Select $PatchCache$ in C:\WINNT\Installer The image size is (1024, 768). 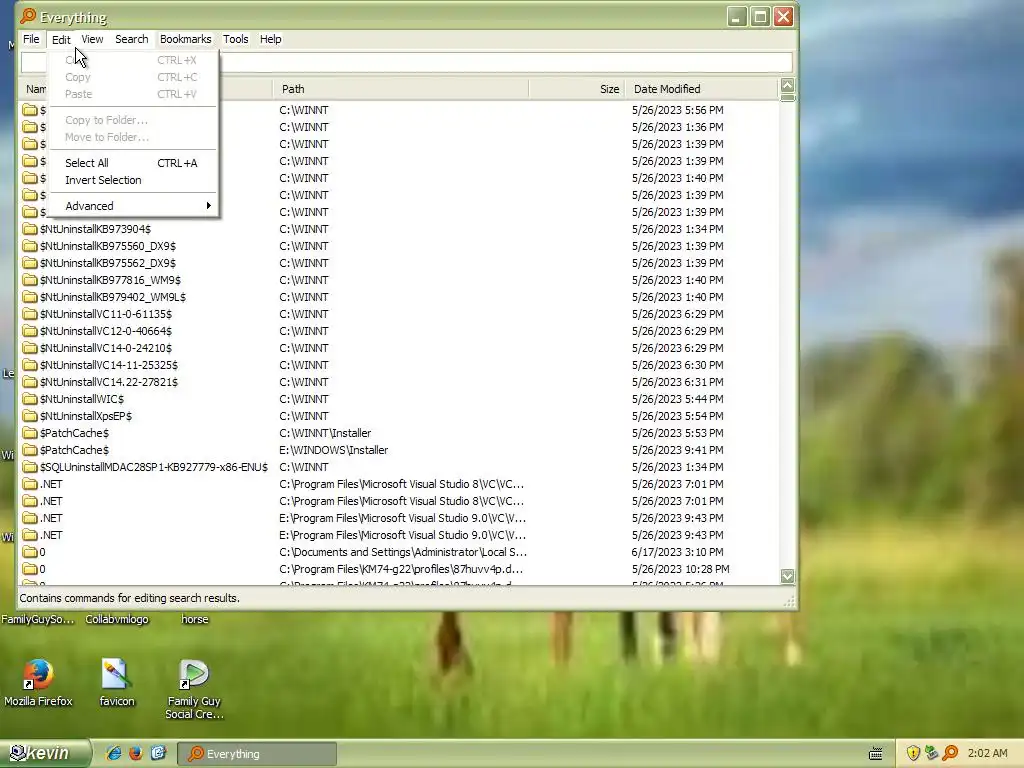(74, 433)
